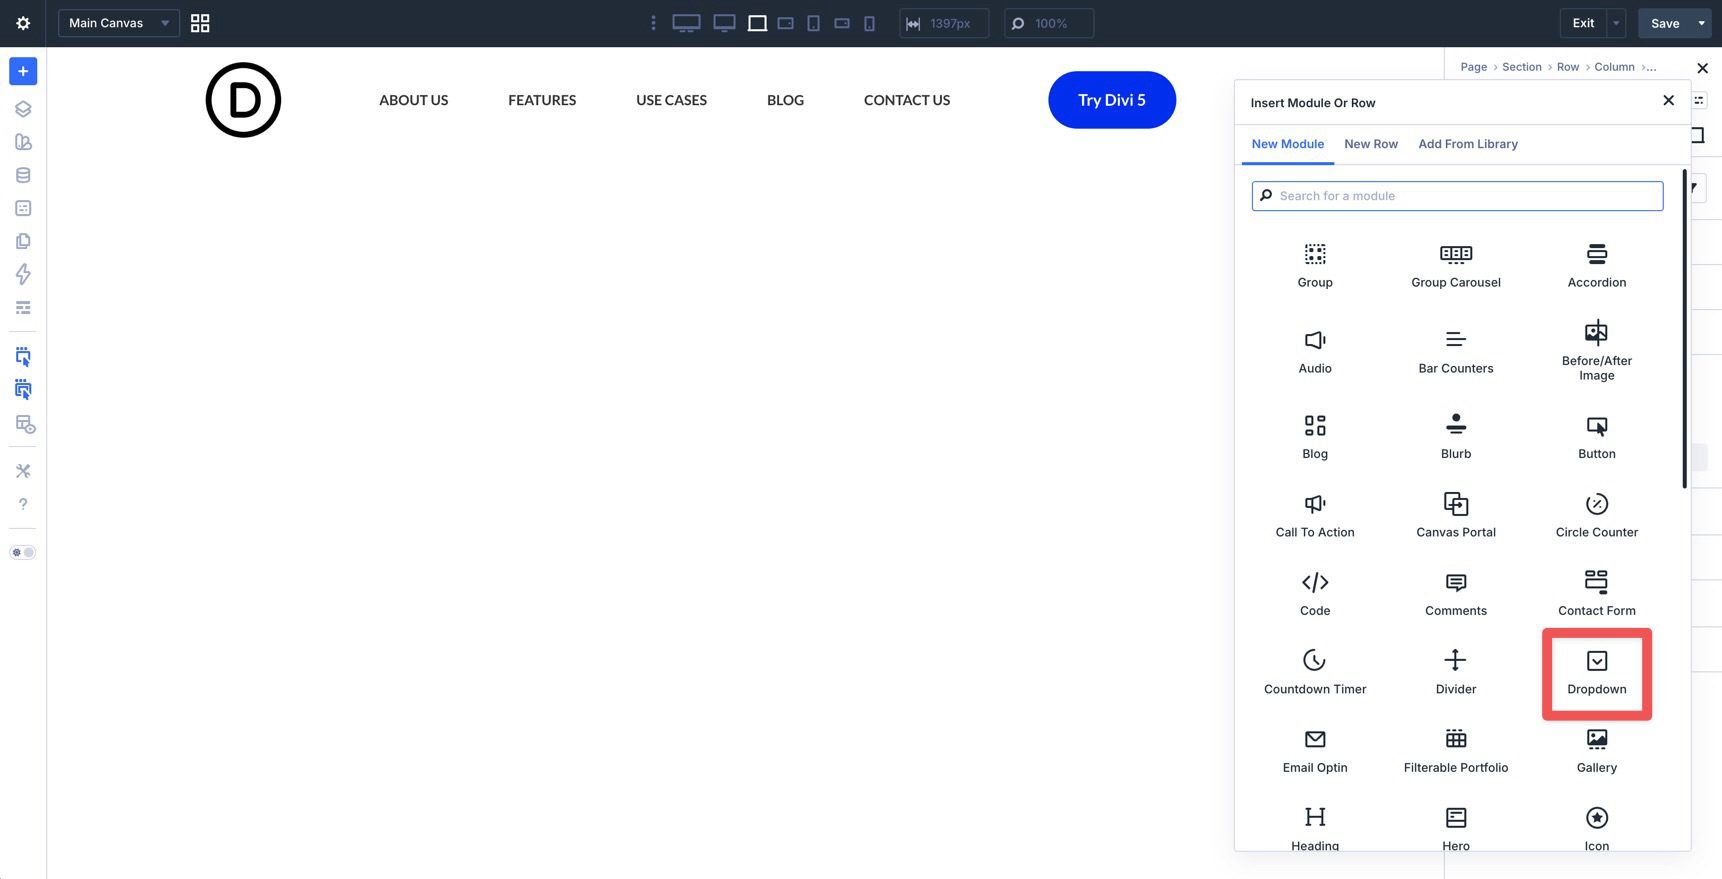Screen dimensions: 1722x879
Task: Click Row in the breadcrumb
Action: [x=1567, y=67]
